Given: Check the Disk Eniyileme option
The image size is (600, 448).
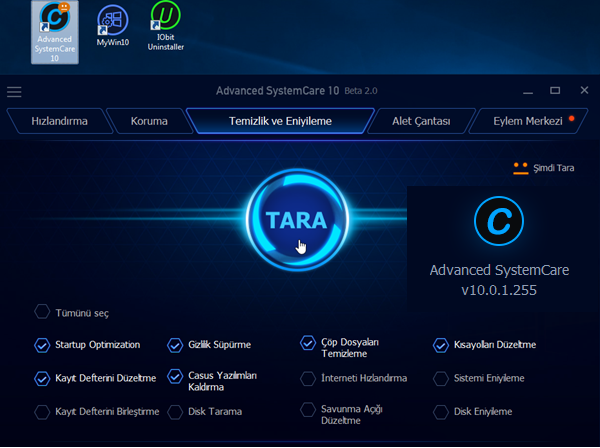Looking at the screenshot, I should coord(440,412).
